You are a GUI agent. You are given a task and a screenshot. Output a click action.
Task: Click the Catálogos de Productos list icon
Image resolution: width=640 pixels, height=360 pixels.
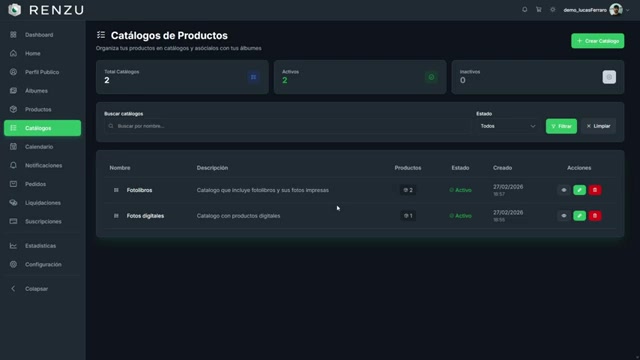[x=101, y=35]
